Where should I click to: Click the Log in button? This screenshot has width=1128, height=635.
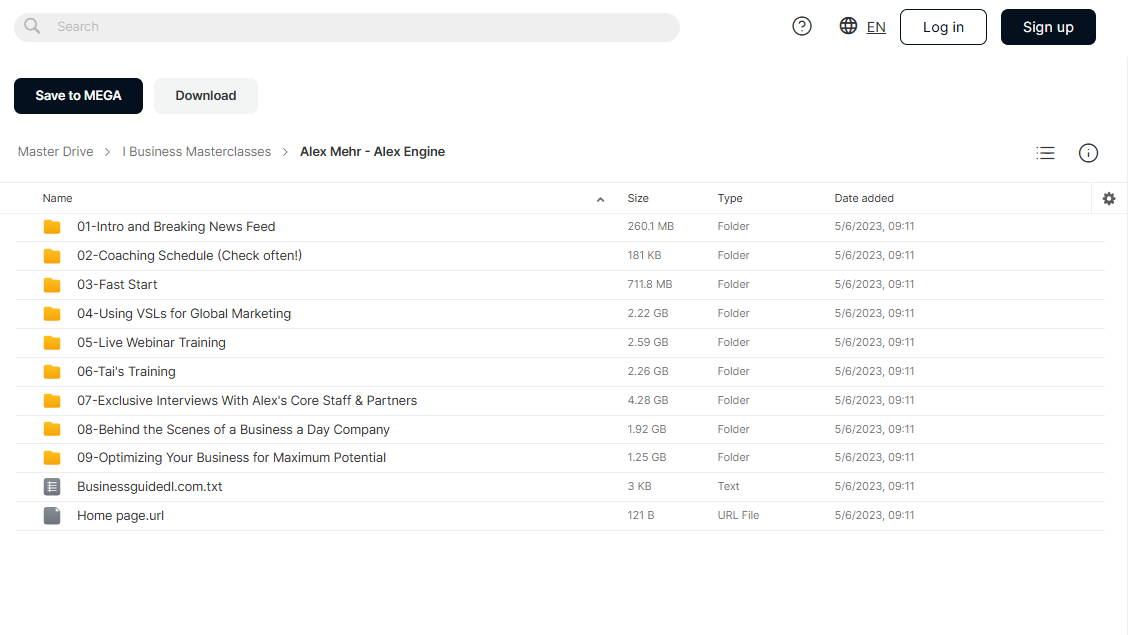point(943,27)
